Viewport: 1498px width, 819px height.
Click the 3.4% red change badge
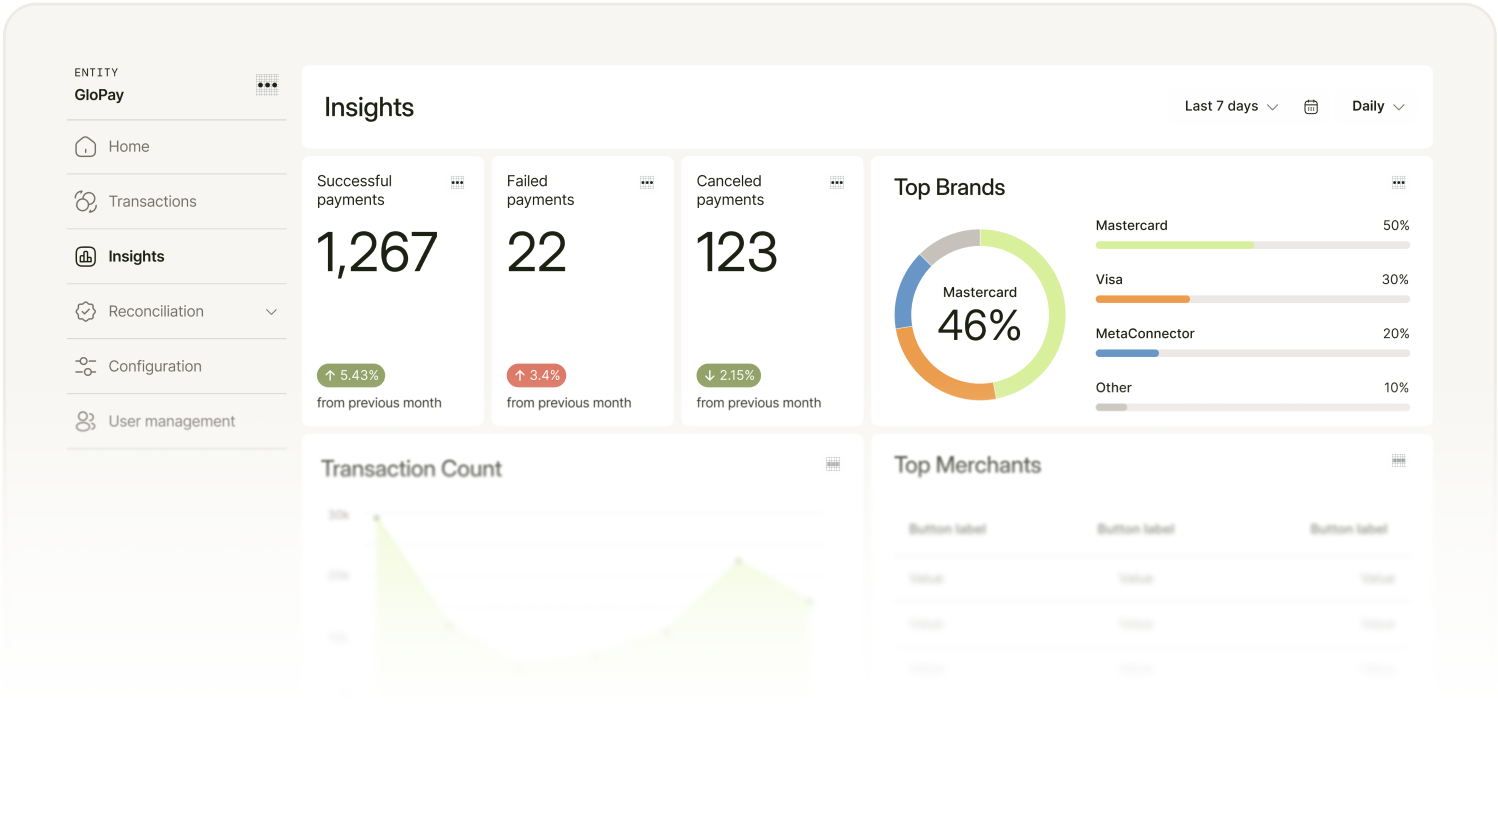pos(536,375)
